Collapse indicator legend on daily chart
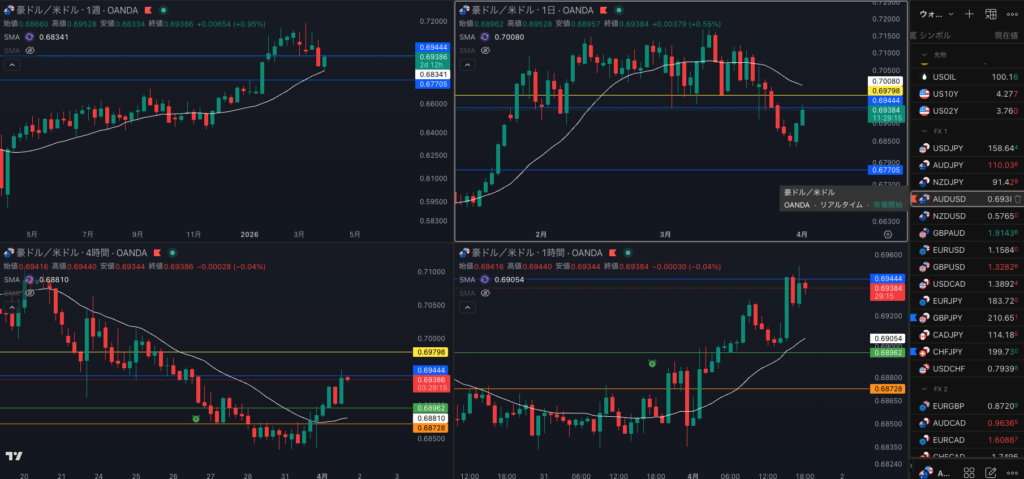 (467, 65)
